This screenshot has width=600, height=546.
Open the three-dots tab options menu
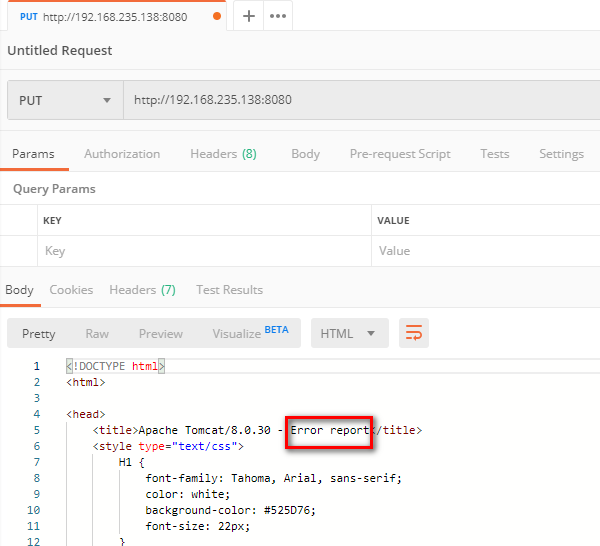[x=278, y=16]
